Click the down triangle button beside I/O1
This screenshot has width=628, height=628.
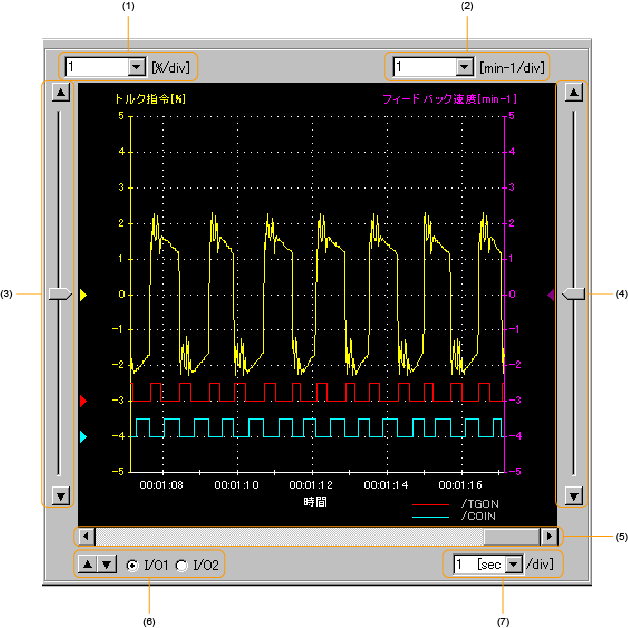pyautogui.click(x=106, y=565)
